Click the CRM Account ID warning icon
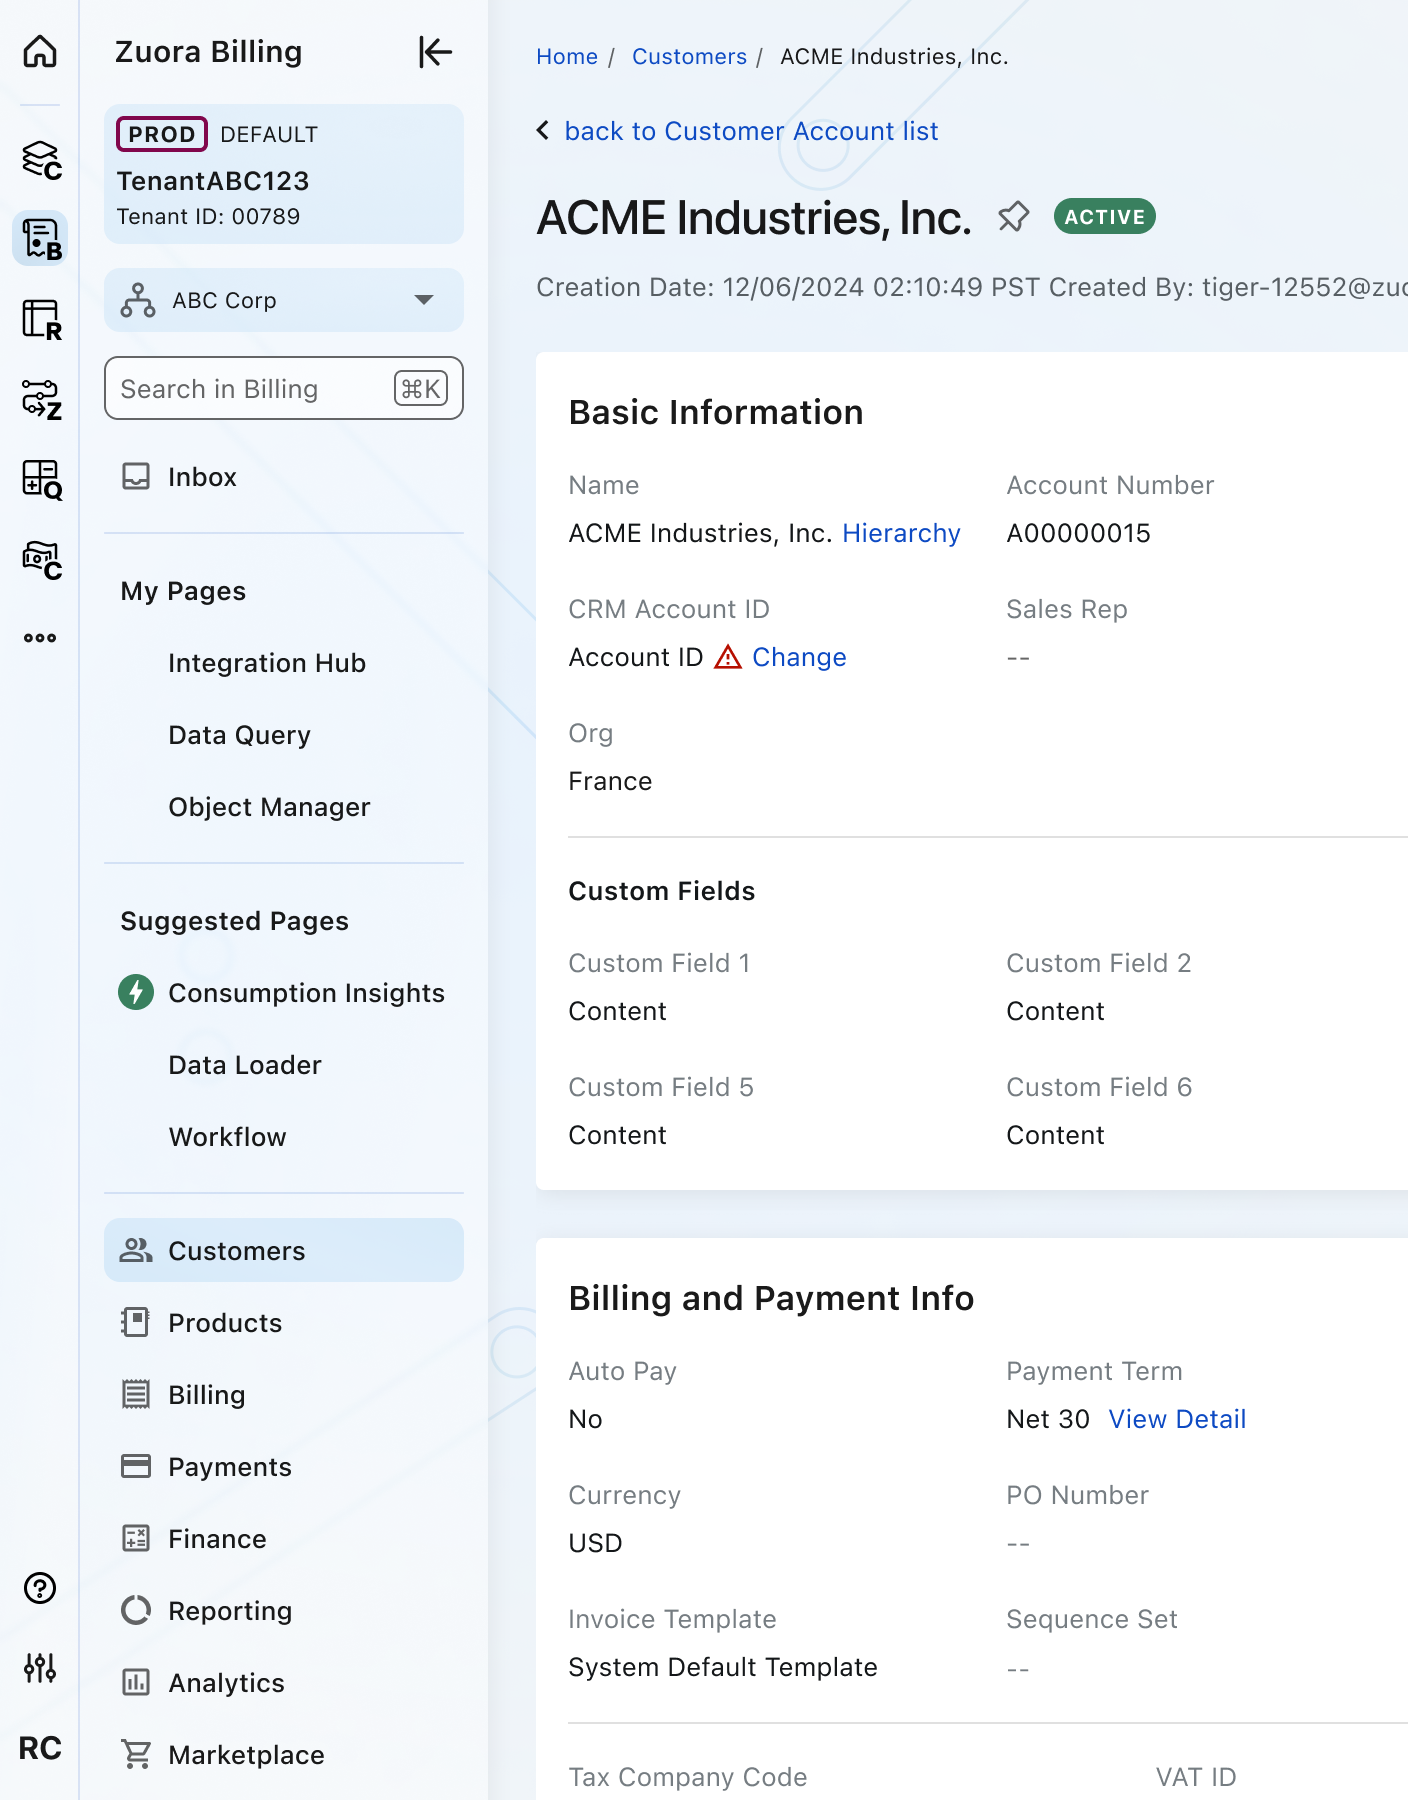 tap(728, 657)
